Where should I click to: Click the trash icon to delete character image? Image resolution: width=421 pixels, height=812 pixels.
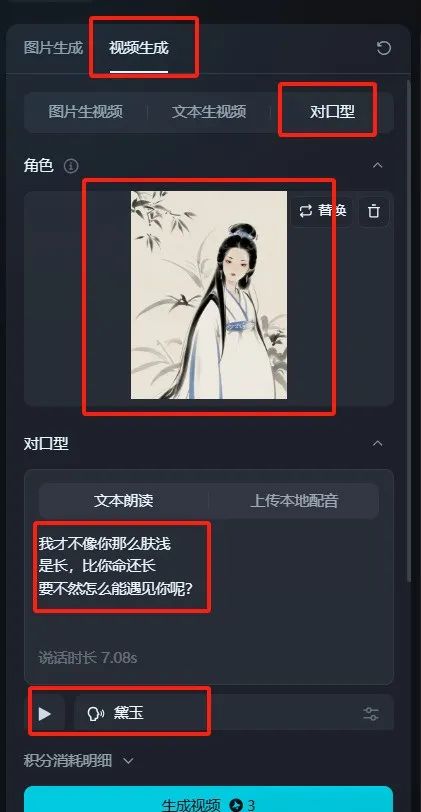pyautogui.click(x=373, y=211)
